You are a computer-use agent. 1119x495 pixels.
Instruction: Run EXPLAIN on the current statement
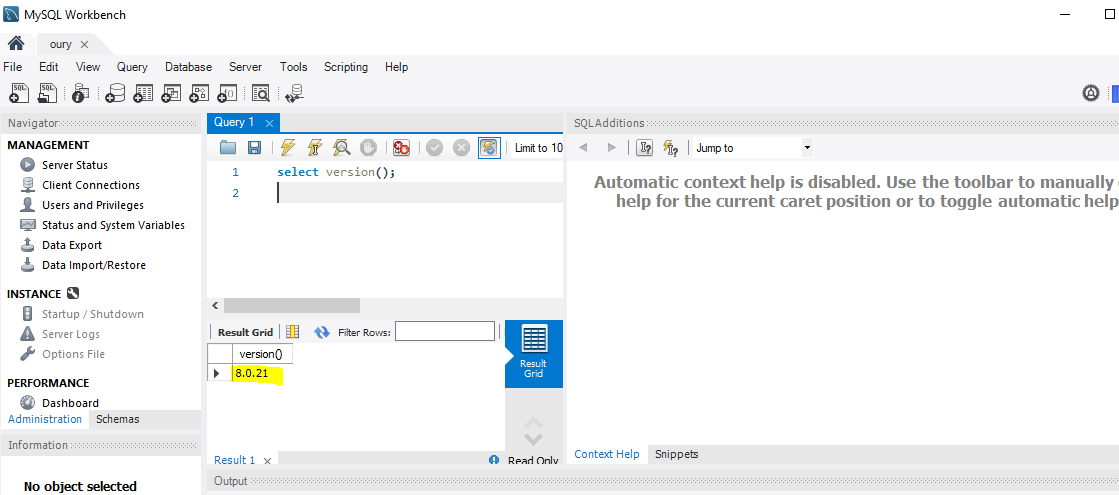tap(342, 148)
